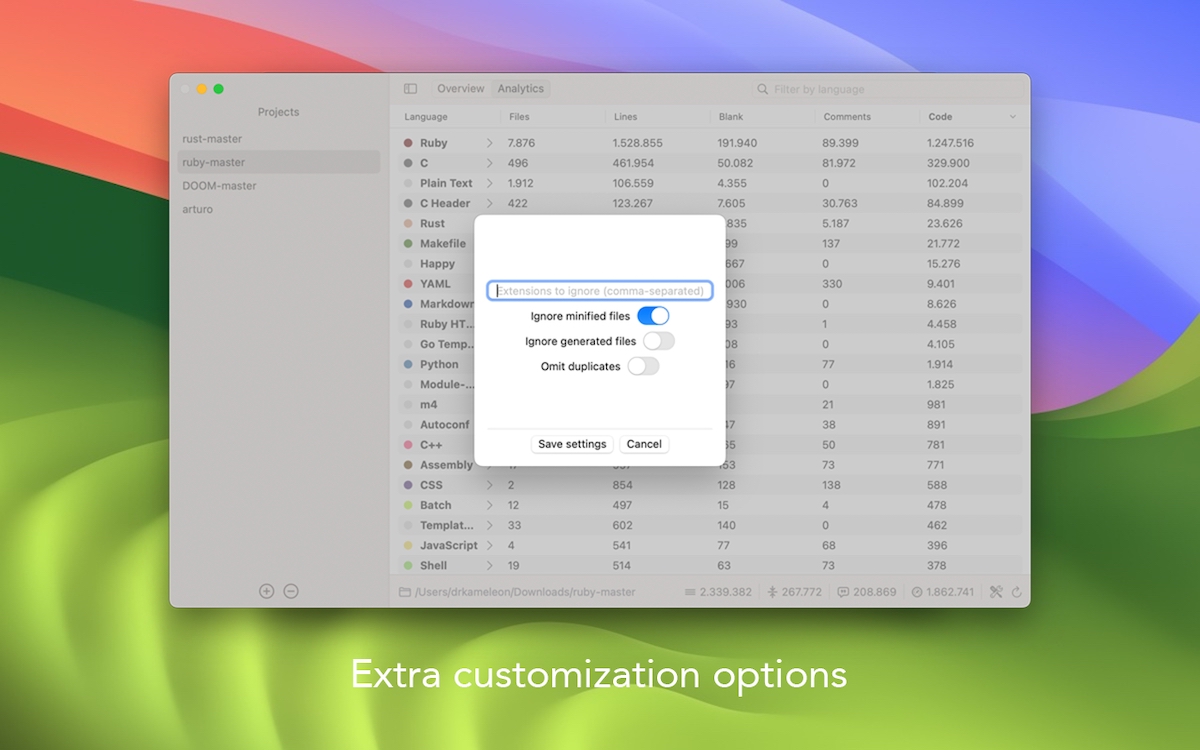Enable Ignore generated files switch
This screenshot has width=1200, height=750.
click(x=659, y=341)
